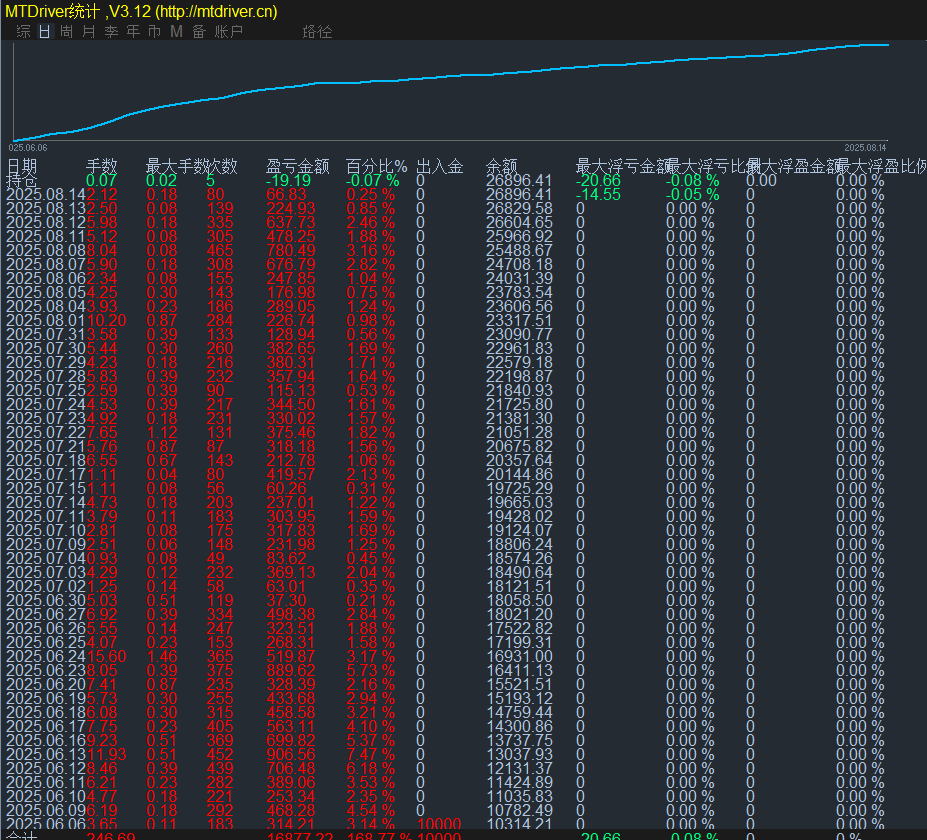
Task: Click balance value 23317.51
Action: tap(519, 320)
